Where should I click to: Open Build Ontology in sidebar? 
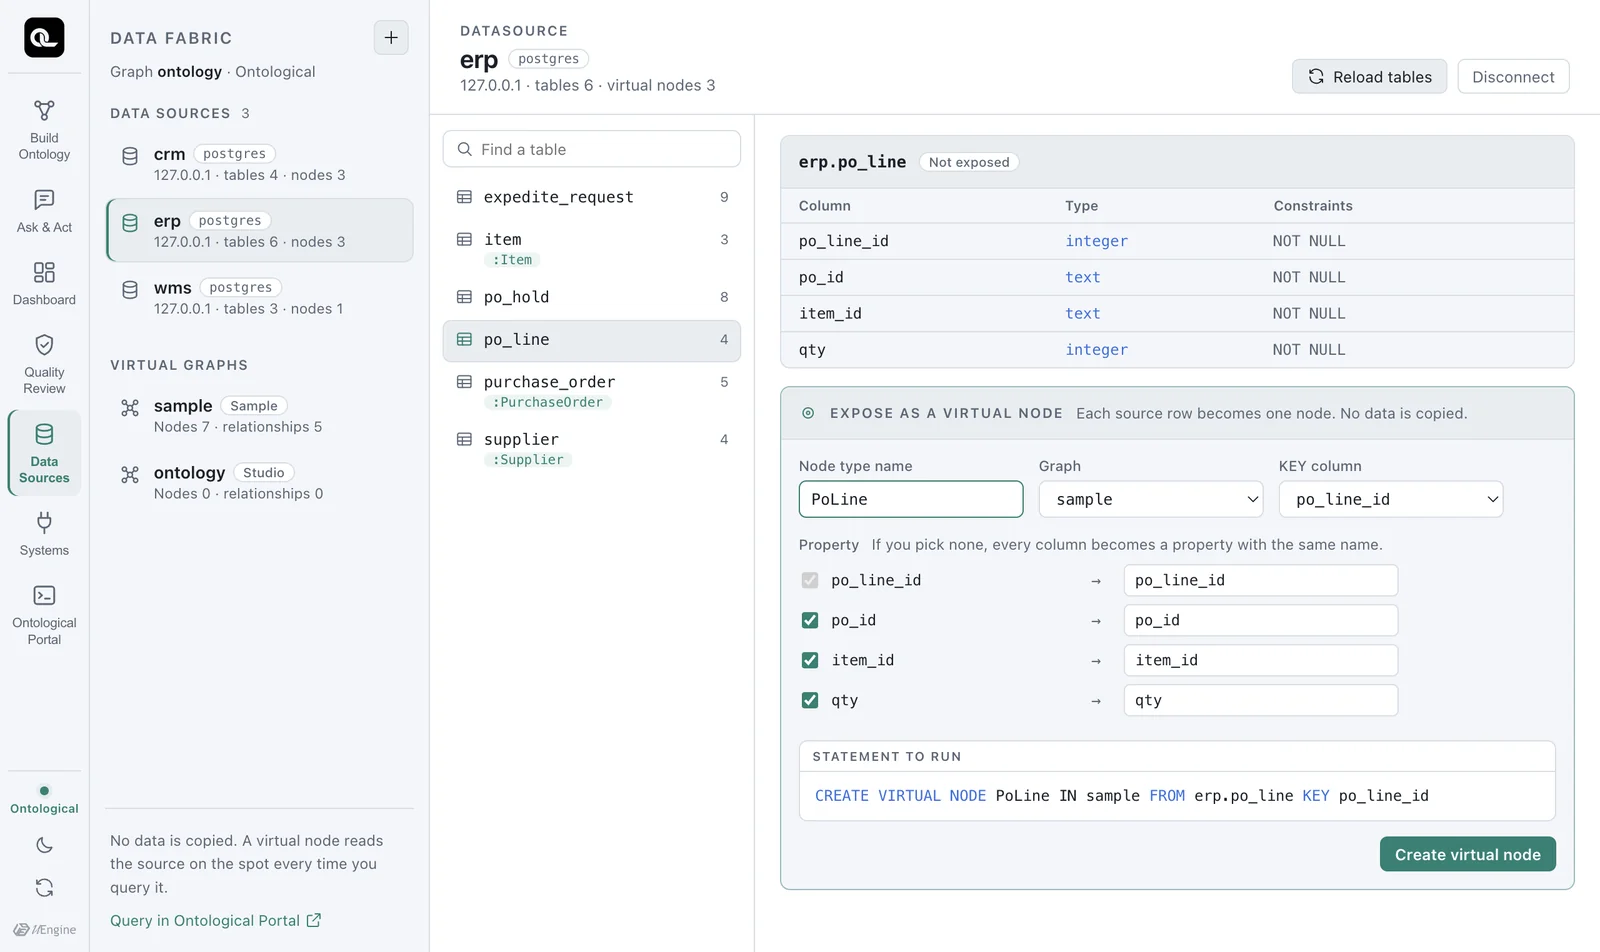pyautogui.click(x=44, y=131)
